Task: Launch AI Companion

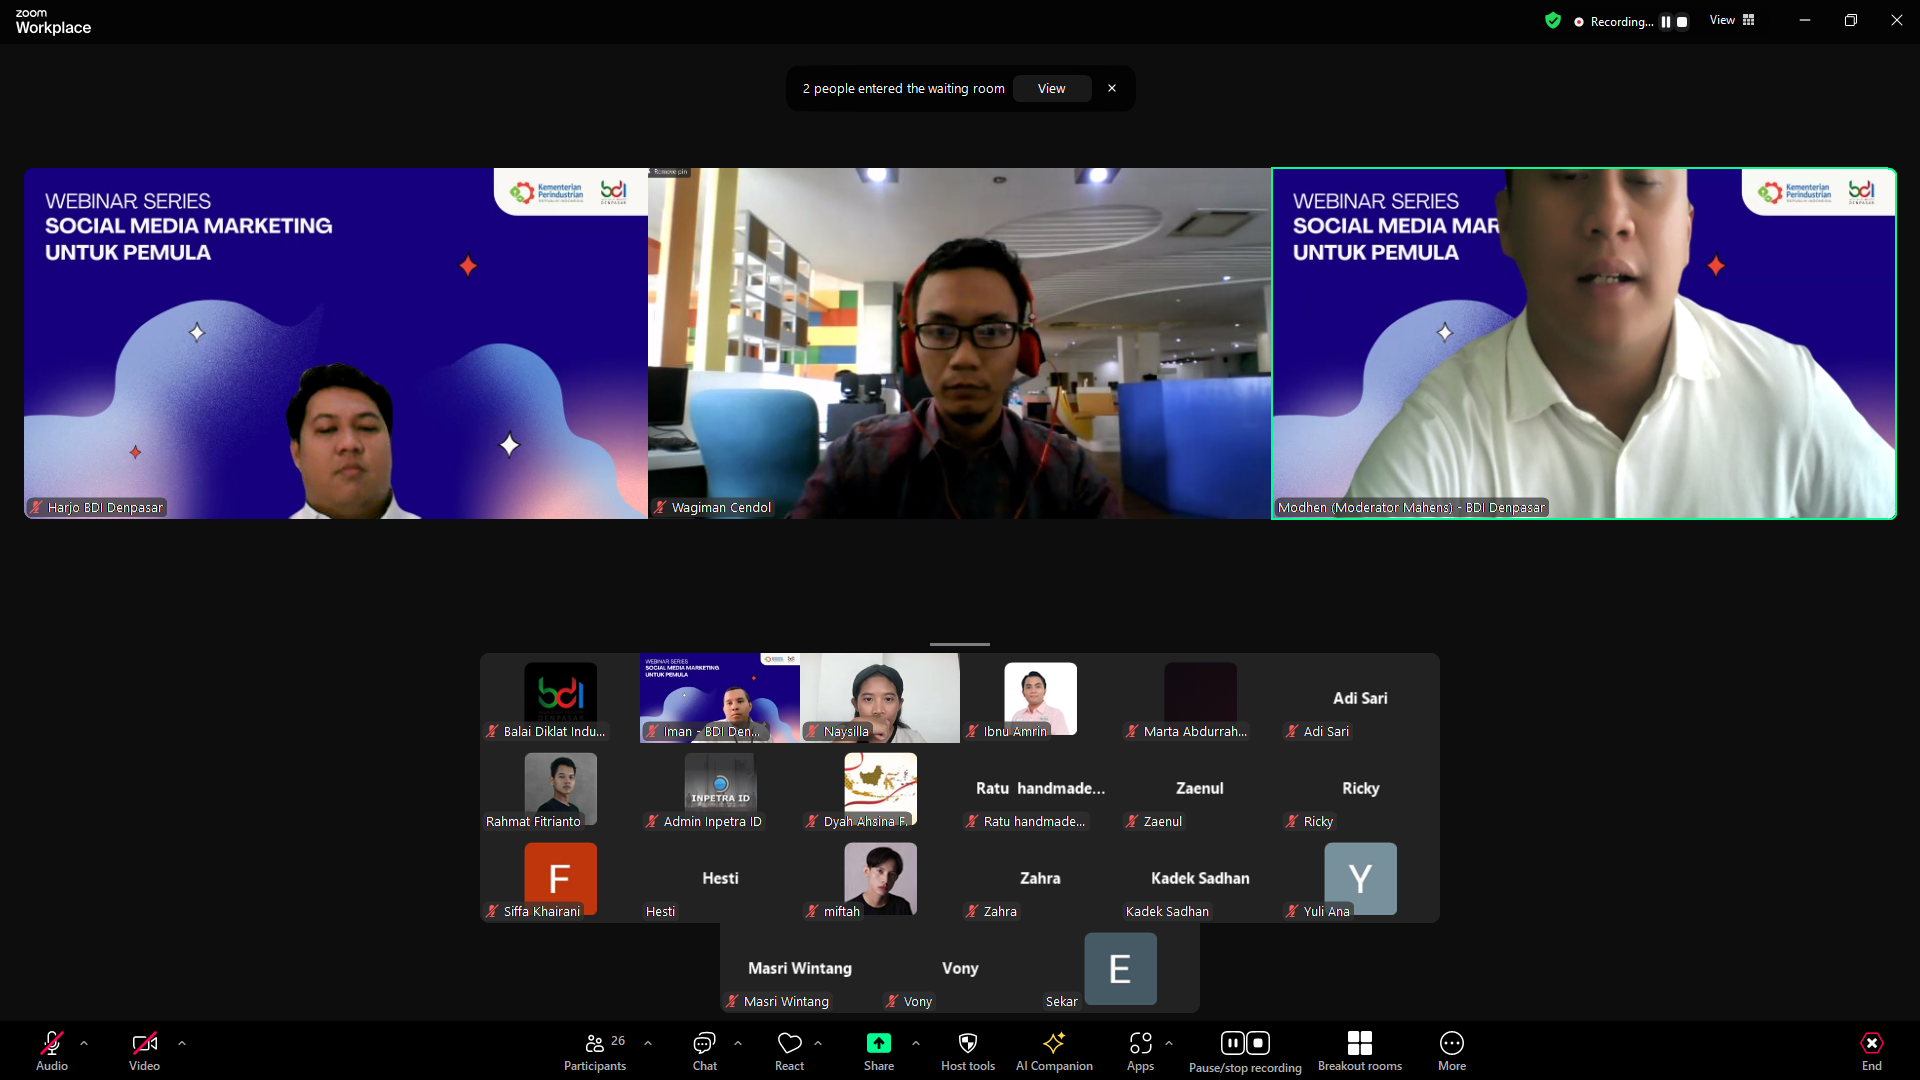Action: 1054,1050
